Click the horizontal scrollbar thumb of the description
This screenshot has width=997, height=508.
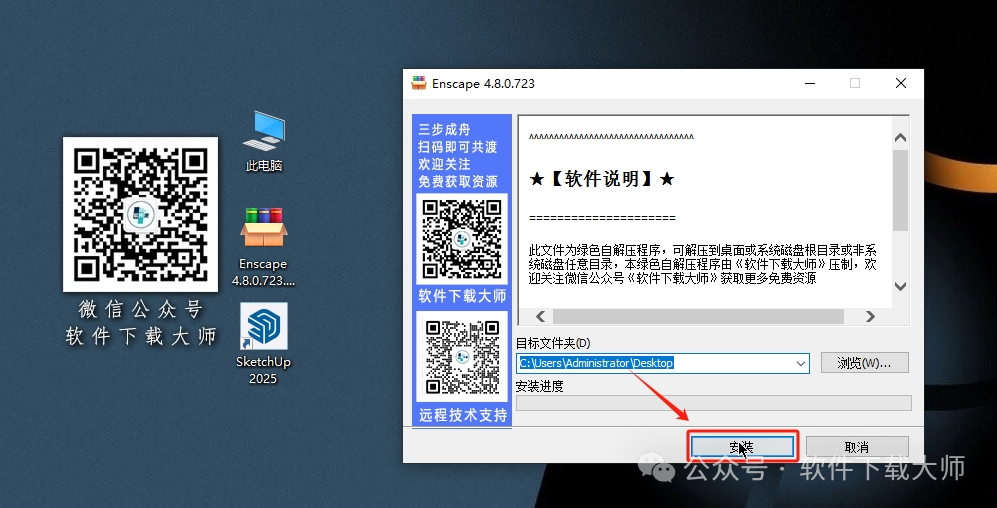pyautogui.click(x=698, y=316)
